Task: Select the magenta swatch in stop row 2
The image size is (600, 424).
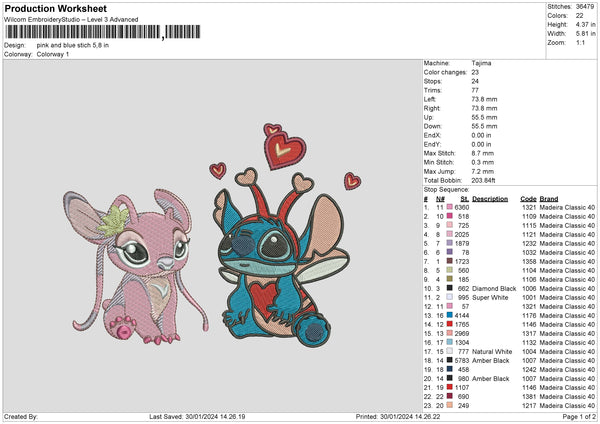Action: coord(450,216)
